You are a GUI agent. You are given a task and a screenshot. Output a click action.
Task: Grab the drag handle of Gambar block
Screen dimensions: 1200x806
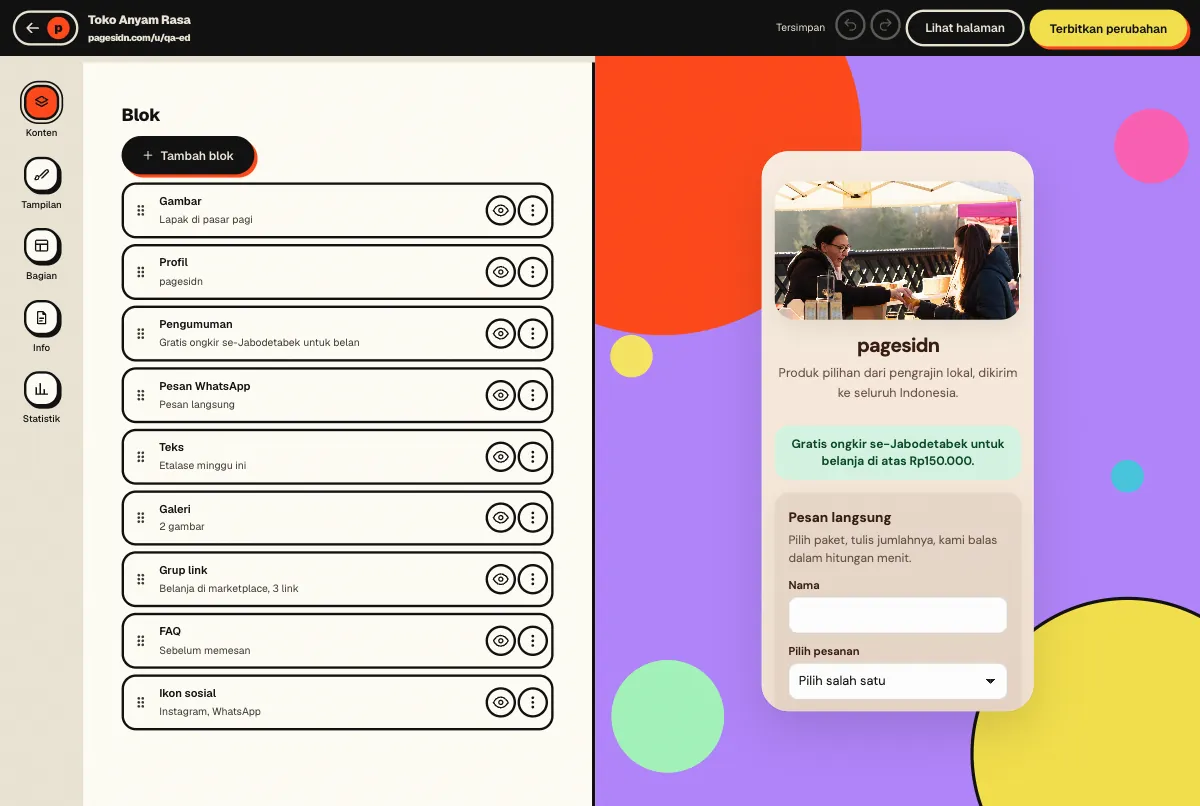pos(140,210)
